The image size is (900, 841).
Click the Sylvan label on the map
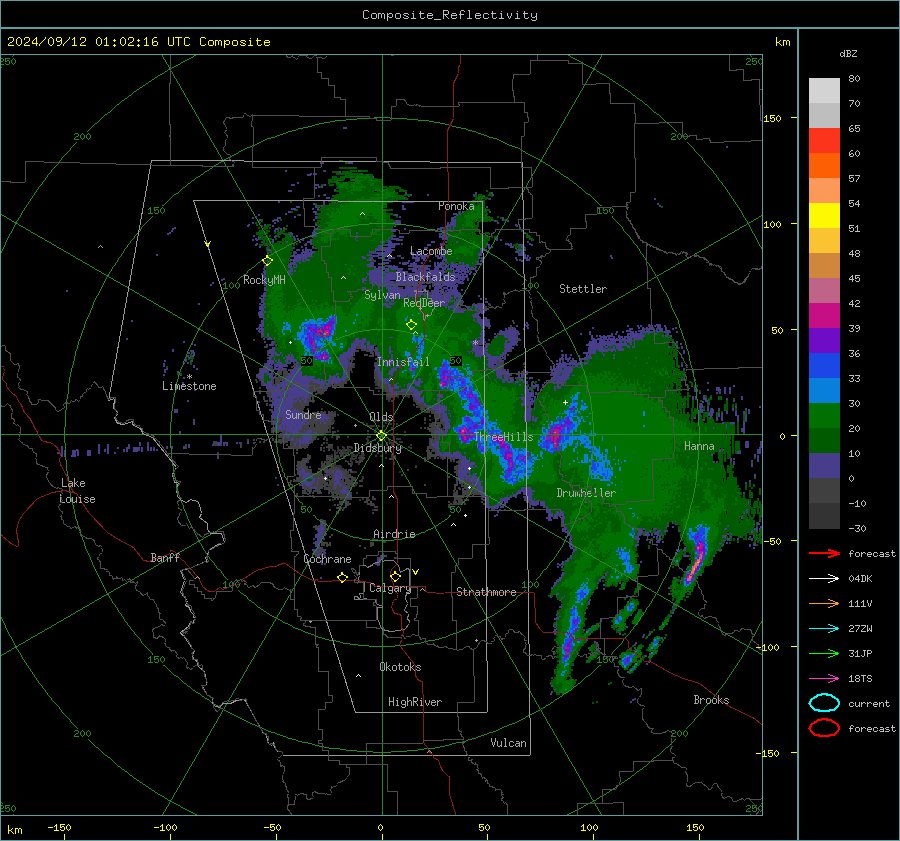point(382,295)
